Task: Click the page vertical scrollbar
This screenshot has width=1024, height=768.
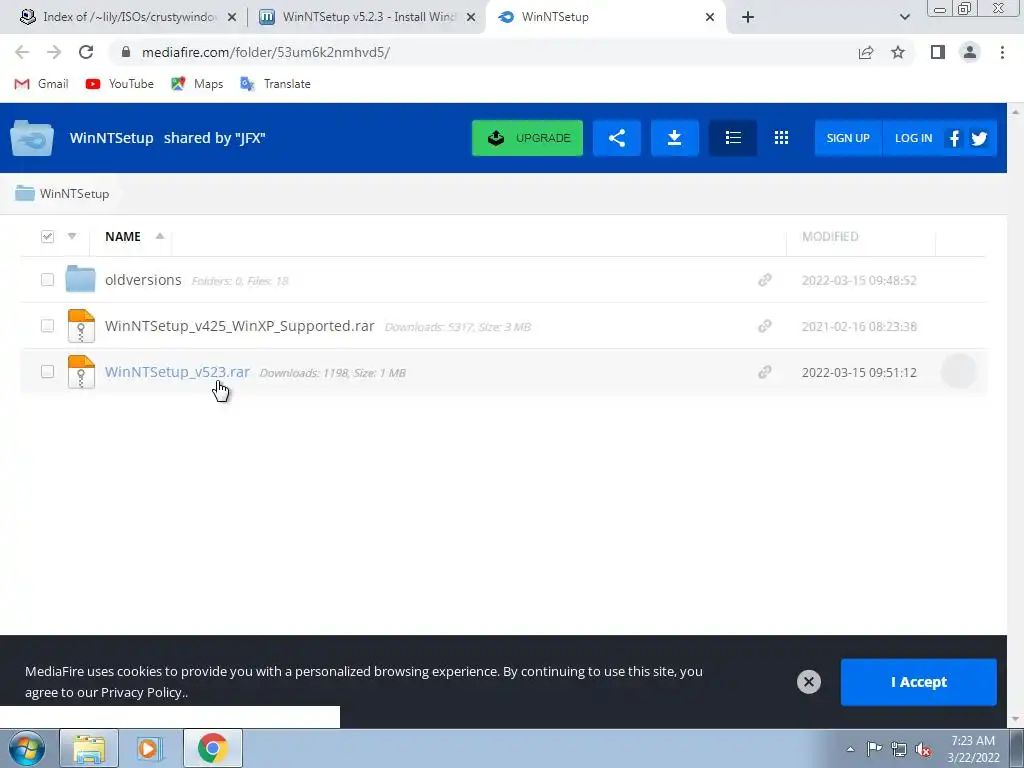Action: click(1016, 415)
